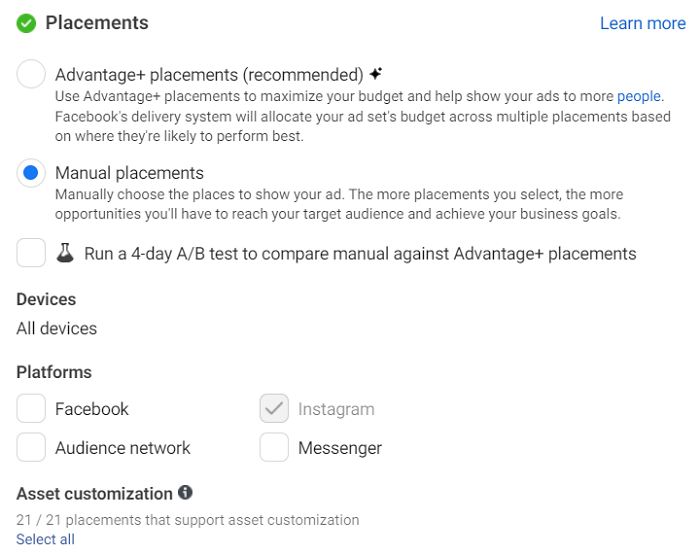700x554 pixels.
Task: Click the green Placements checkmark icon
Action: [26, 23]
